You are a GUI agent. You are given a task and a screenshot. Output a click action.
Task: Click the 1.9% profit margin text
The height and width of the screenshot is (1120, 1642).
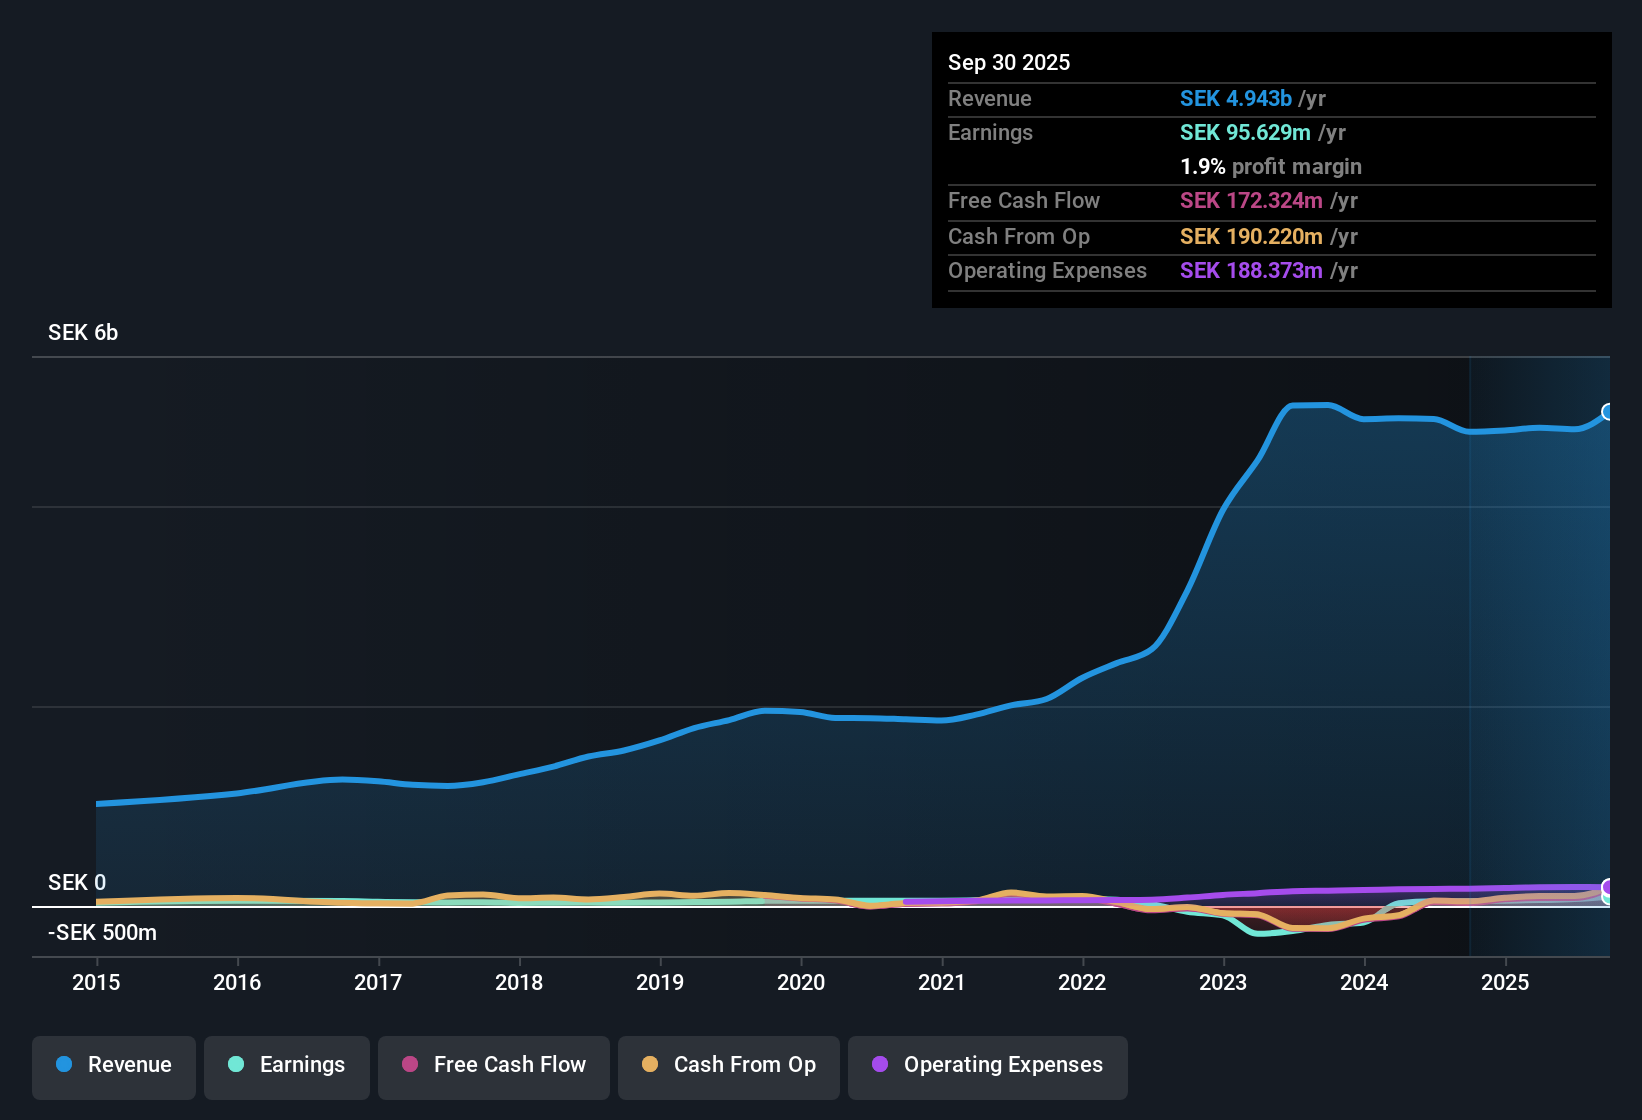[x=1271, y=167]
